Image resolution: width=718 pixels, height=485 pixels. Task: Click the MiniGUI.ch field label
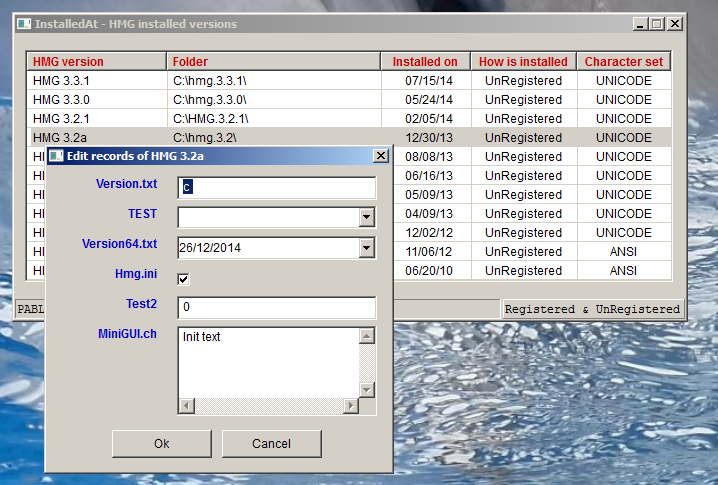(x=127, y=334)
